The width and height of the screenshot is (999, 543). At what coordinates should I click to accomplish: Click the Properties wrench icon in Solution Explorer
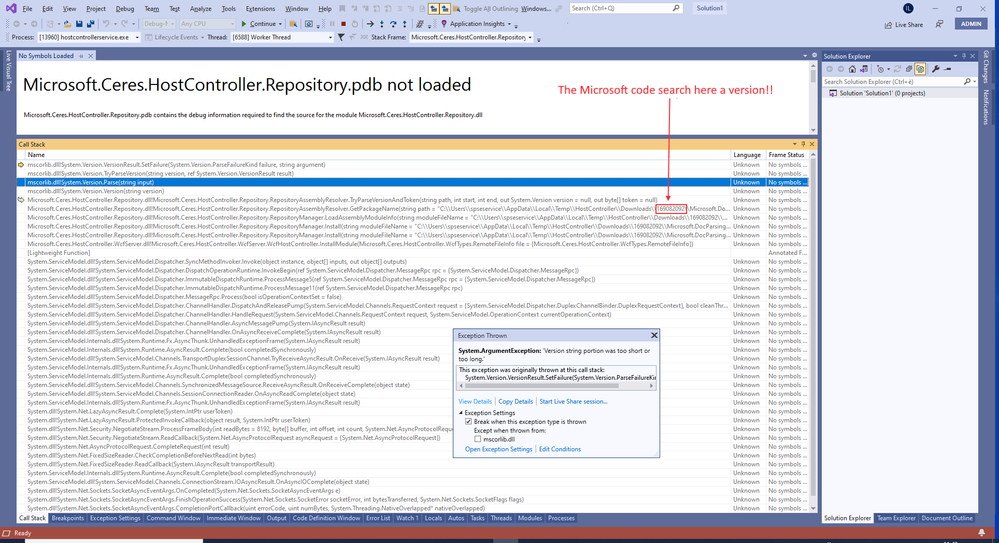pos(935,69)
